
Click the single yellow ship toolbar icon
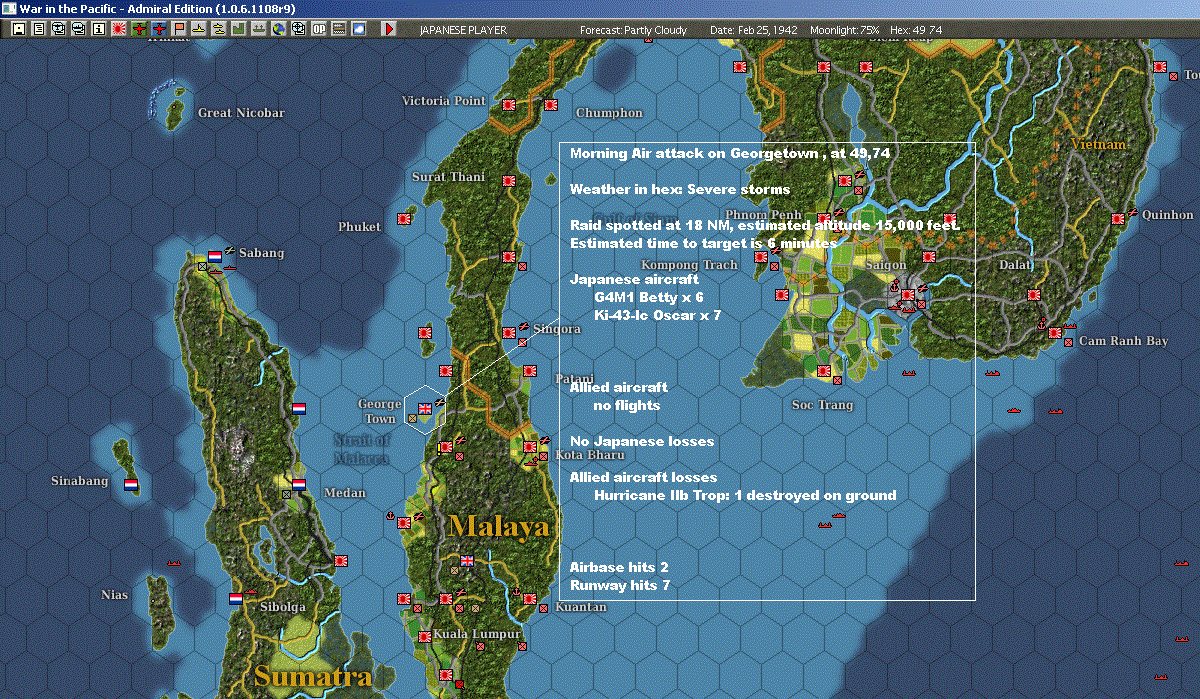[199, 29]
